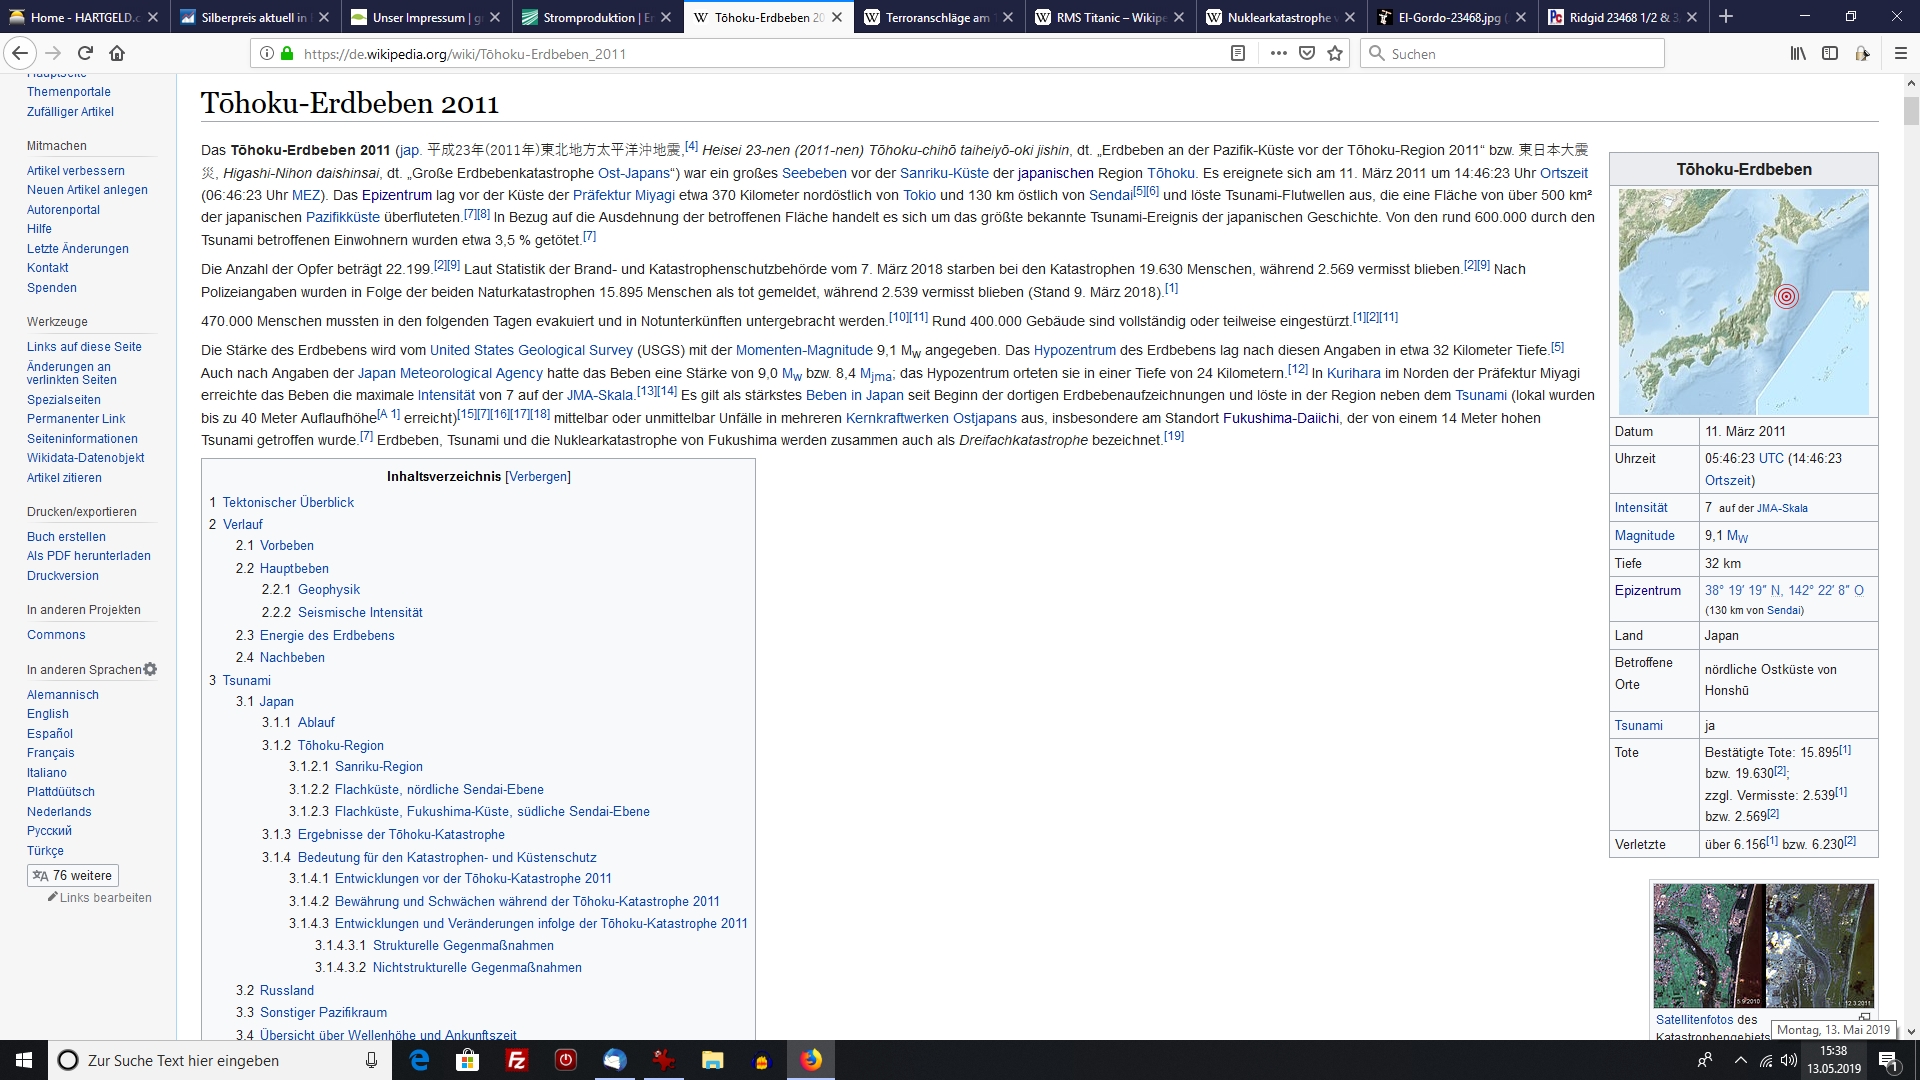The width and height of the screenshot is (1920, 1080).
Task: Expand the 76 weitere languages button
Action: (72, 875)
